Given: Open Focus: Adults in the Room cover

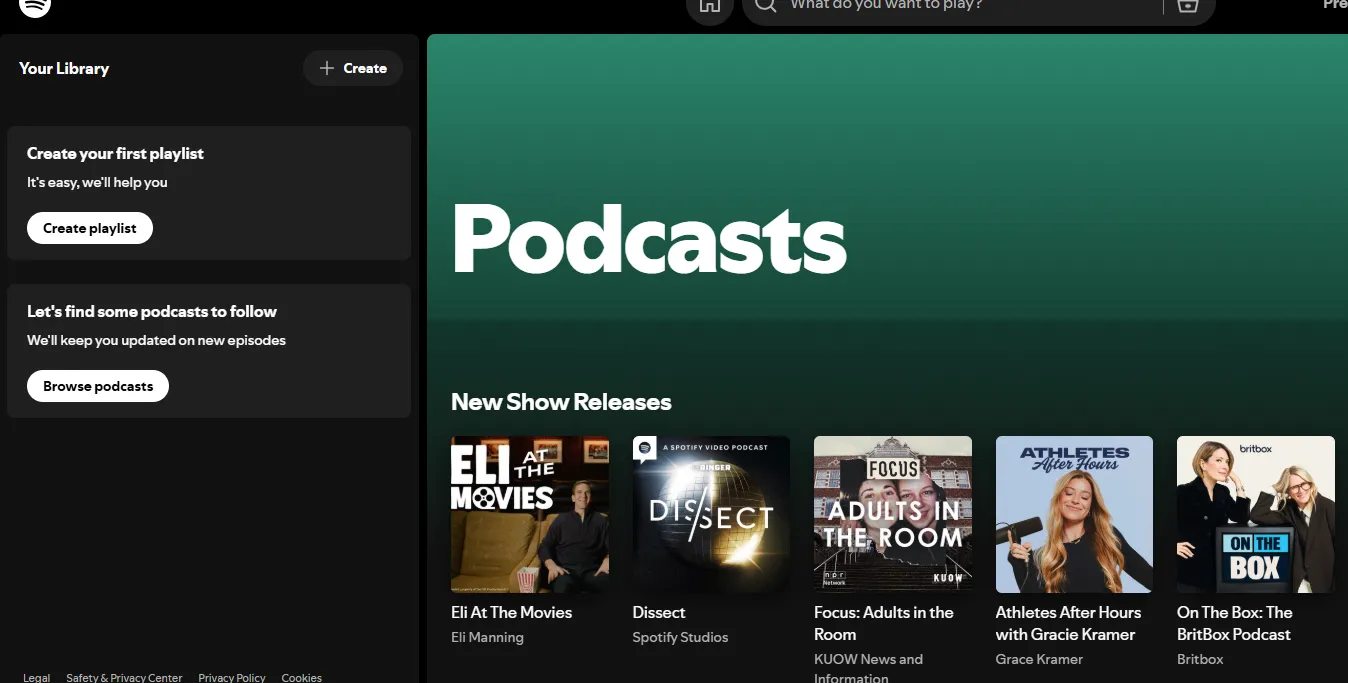Looking at the screenshot, I should [893, 514].
